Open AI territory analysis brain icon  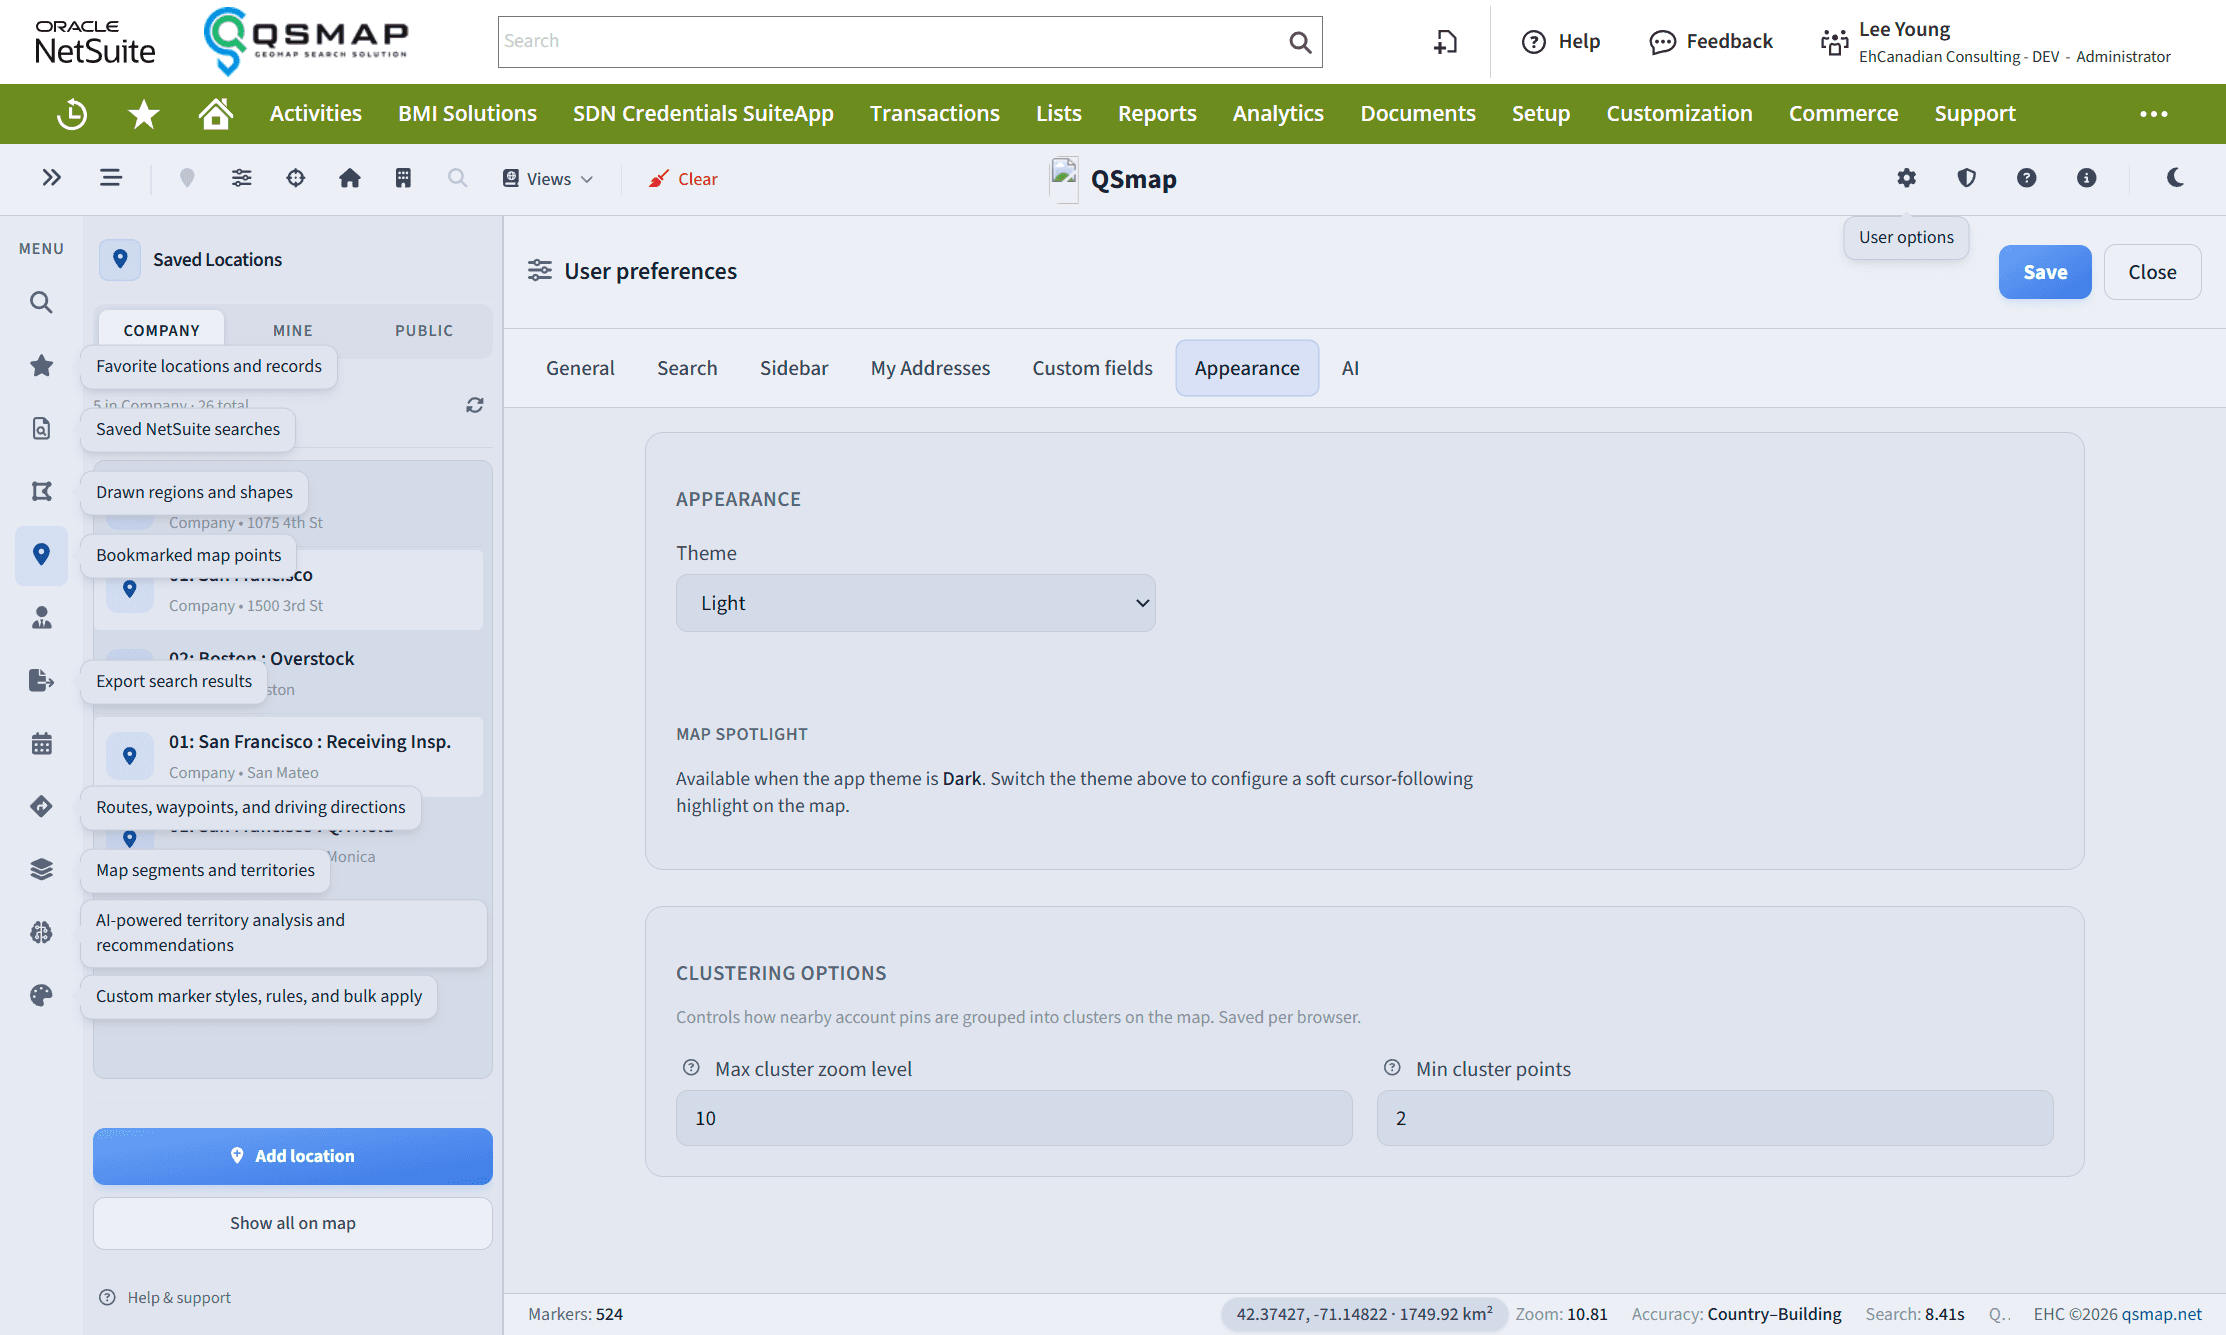[41, 932]
